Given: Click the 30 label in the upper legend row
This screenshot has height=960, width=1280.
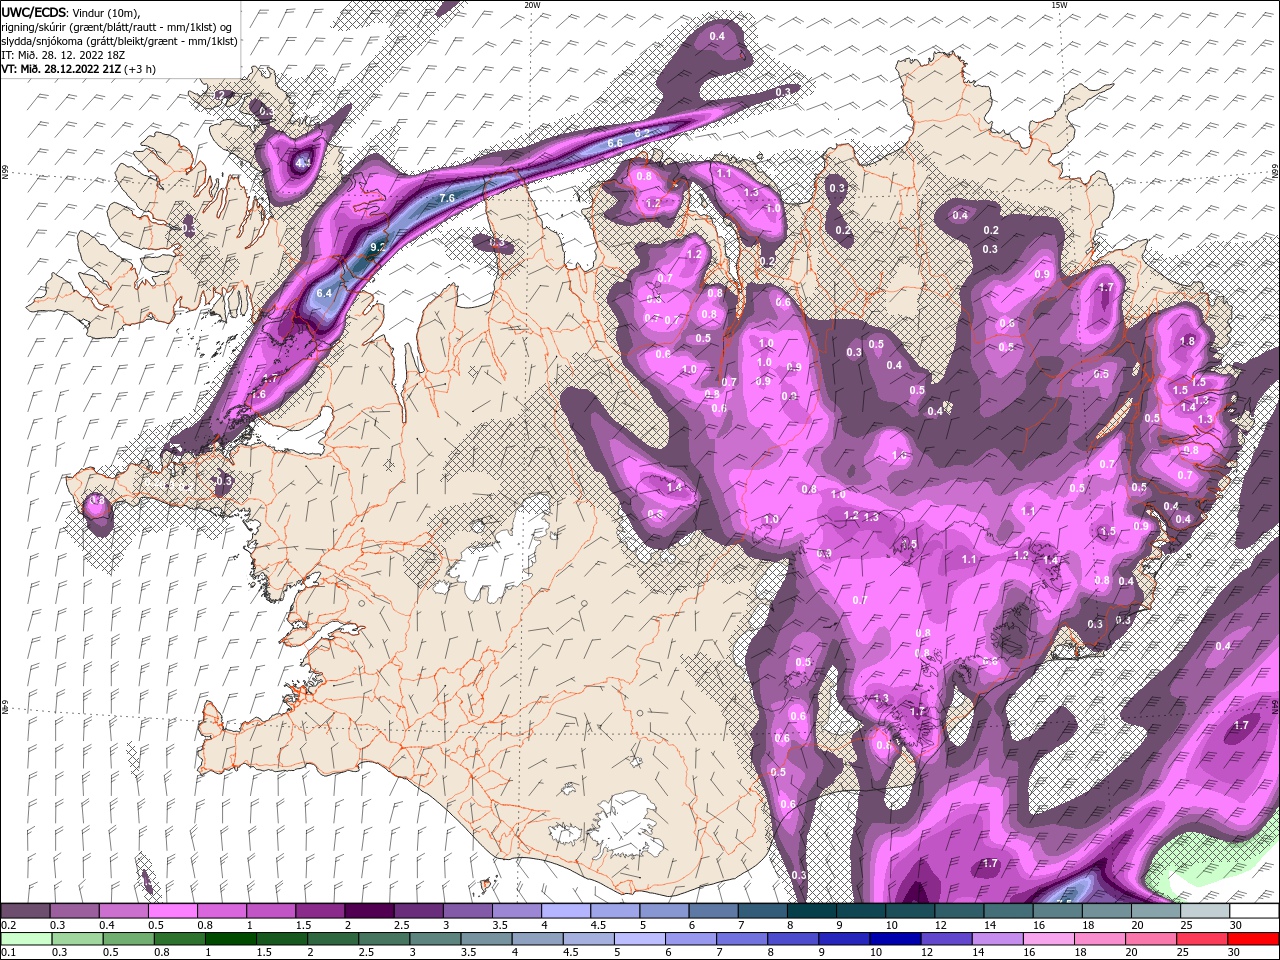Looking at the screenshot, I should [1236, 926].
